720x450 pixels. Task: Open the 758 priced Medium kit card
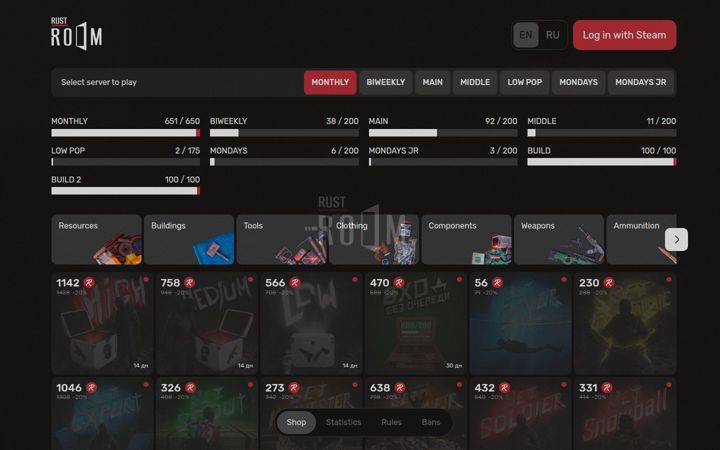(x=207, y=323)
